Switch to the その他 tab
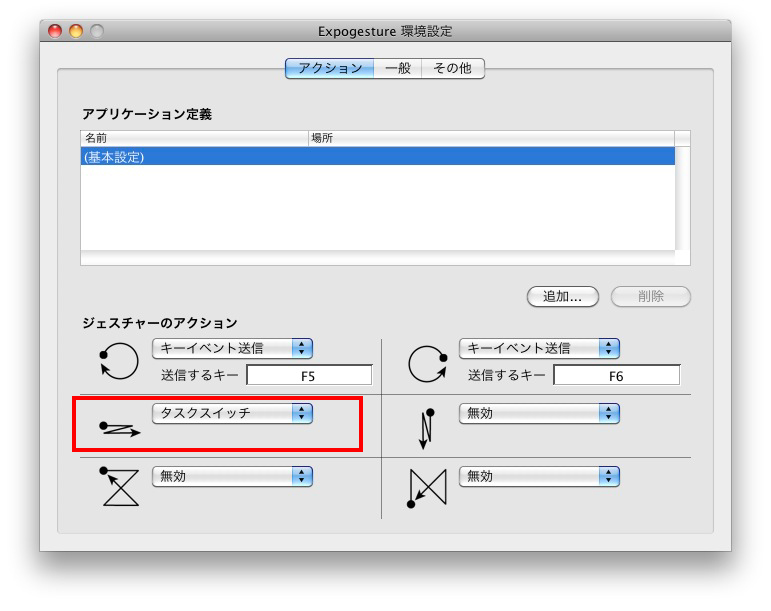771x611 pixels. coord(453,68)
